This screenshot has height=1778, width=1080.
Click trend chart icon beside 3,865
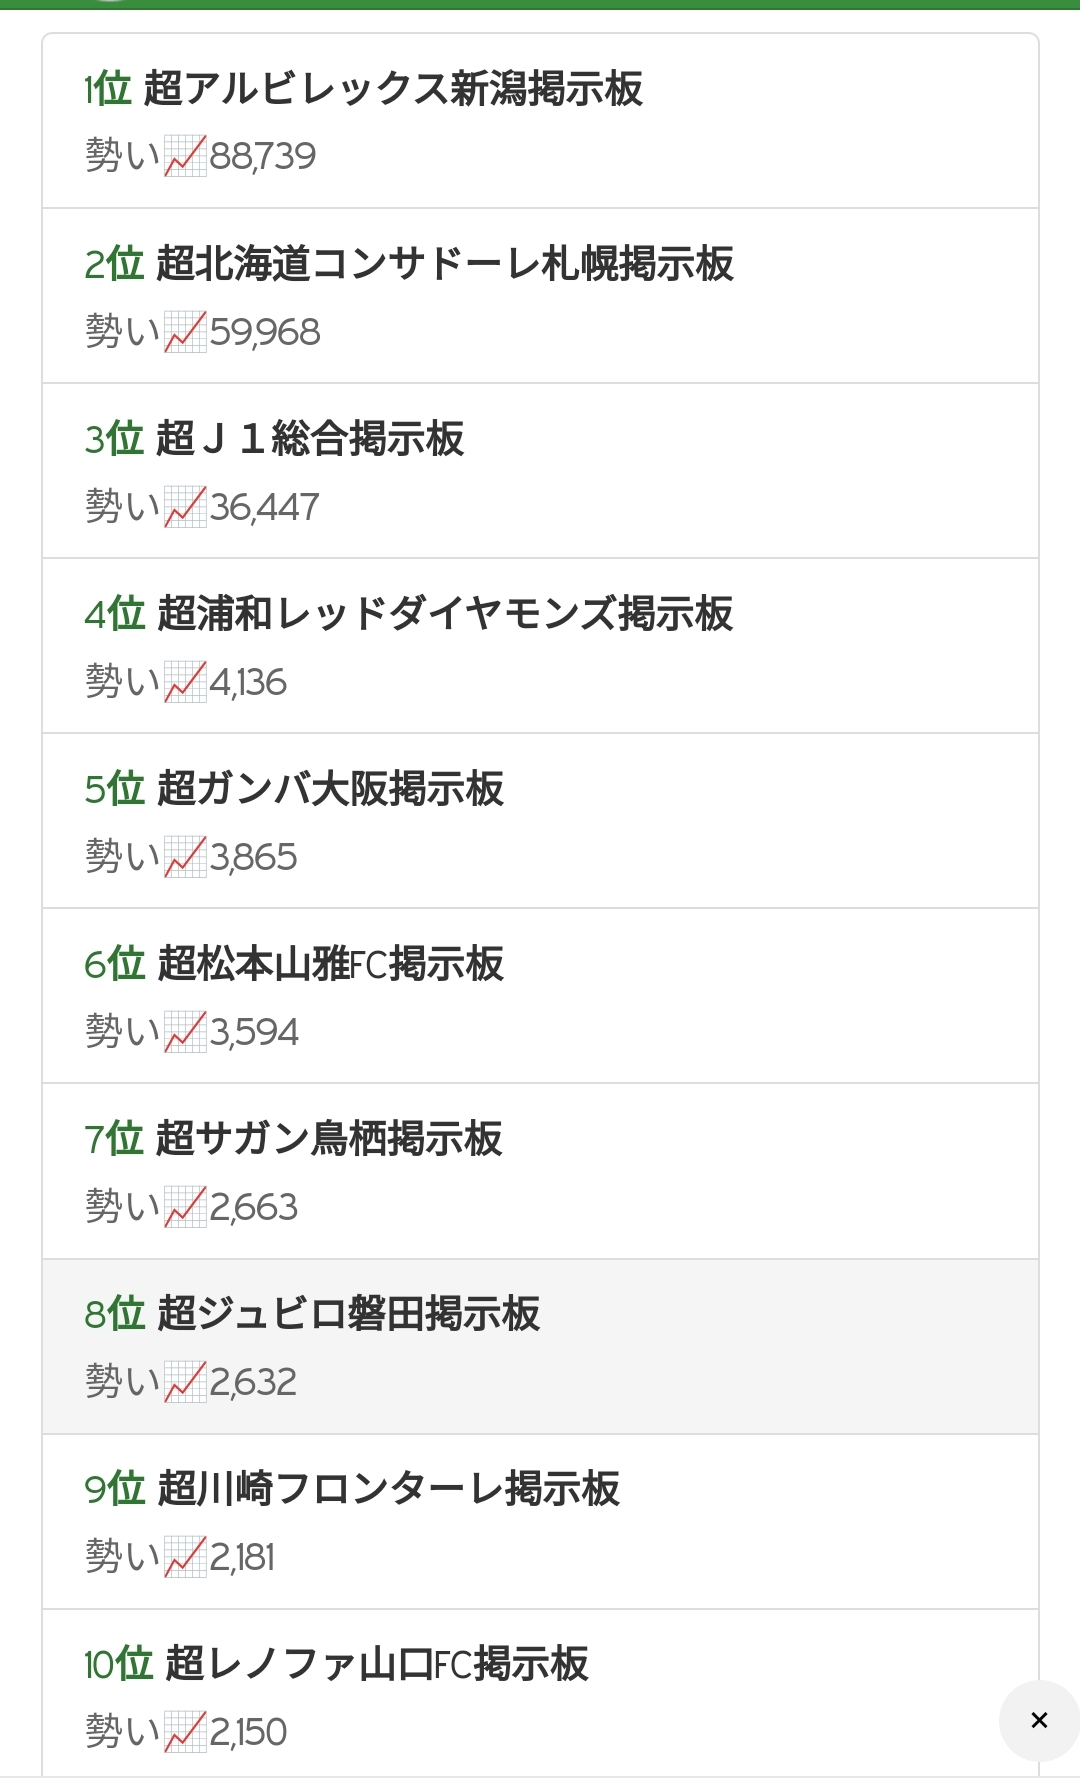tap(185, 857)
